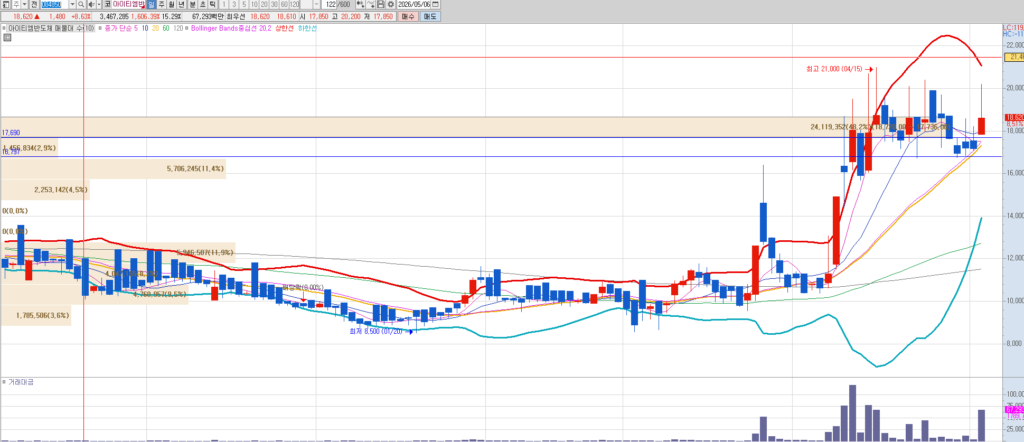Click the Bollinger Bands중심선 legend label
Image resolution: width=1024 pixels, height=442 pixels.
(x=231, y=28)
